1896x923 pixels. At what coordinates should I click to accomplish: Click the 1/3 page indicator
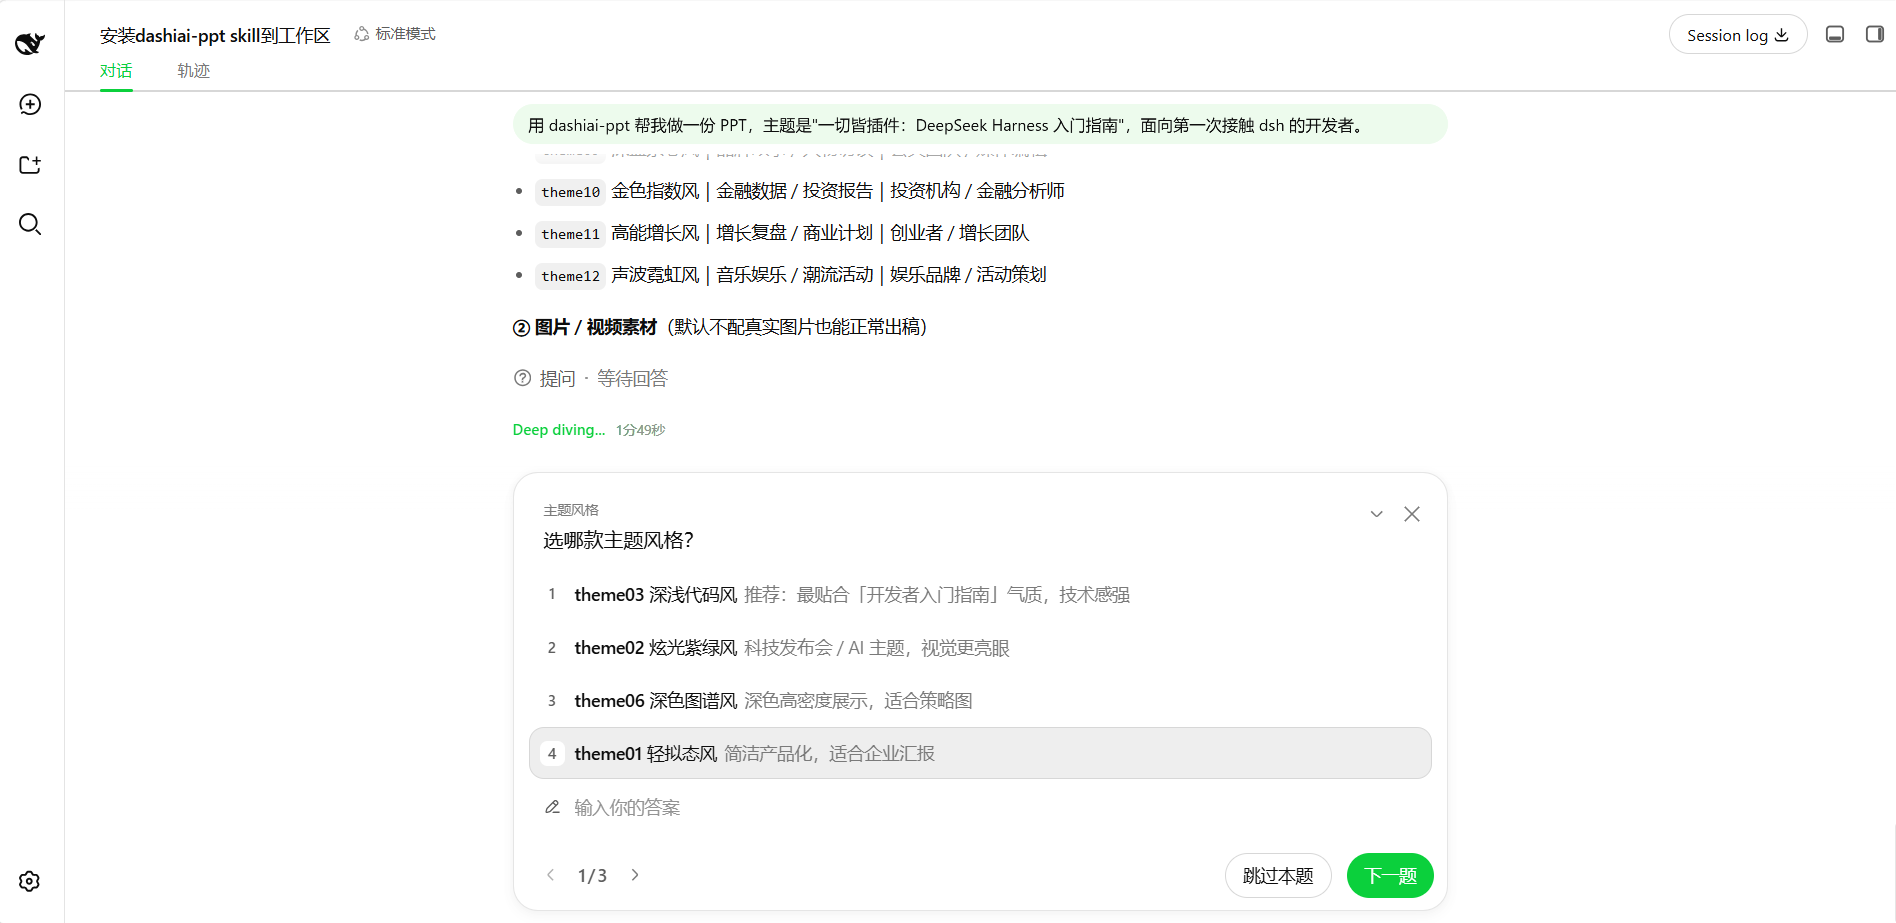coord(592,876)
